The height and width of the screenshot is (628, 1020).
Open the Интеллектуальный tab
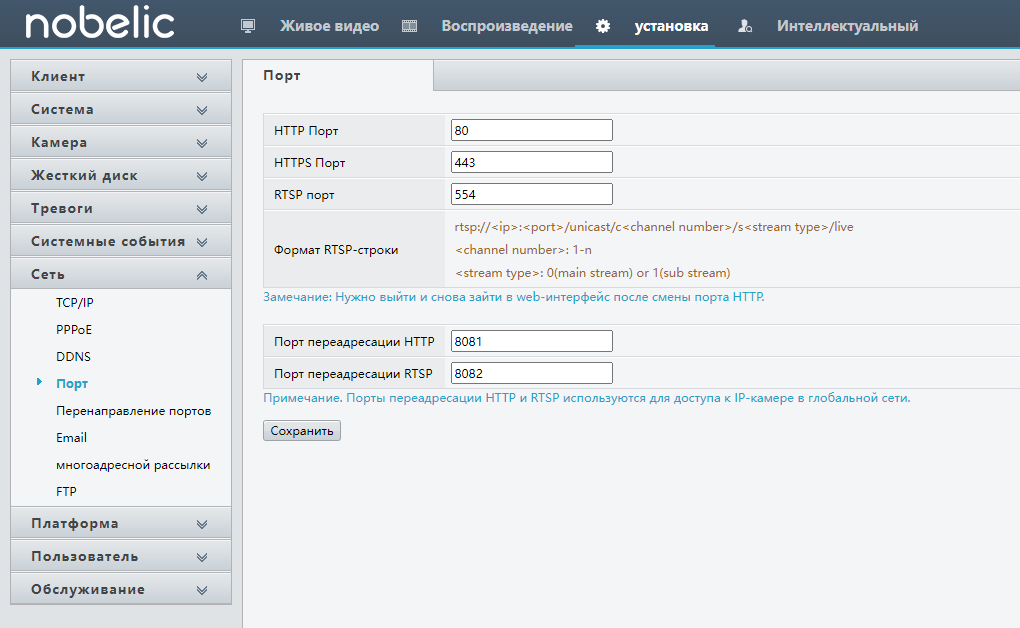click(848, 26)
